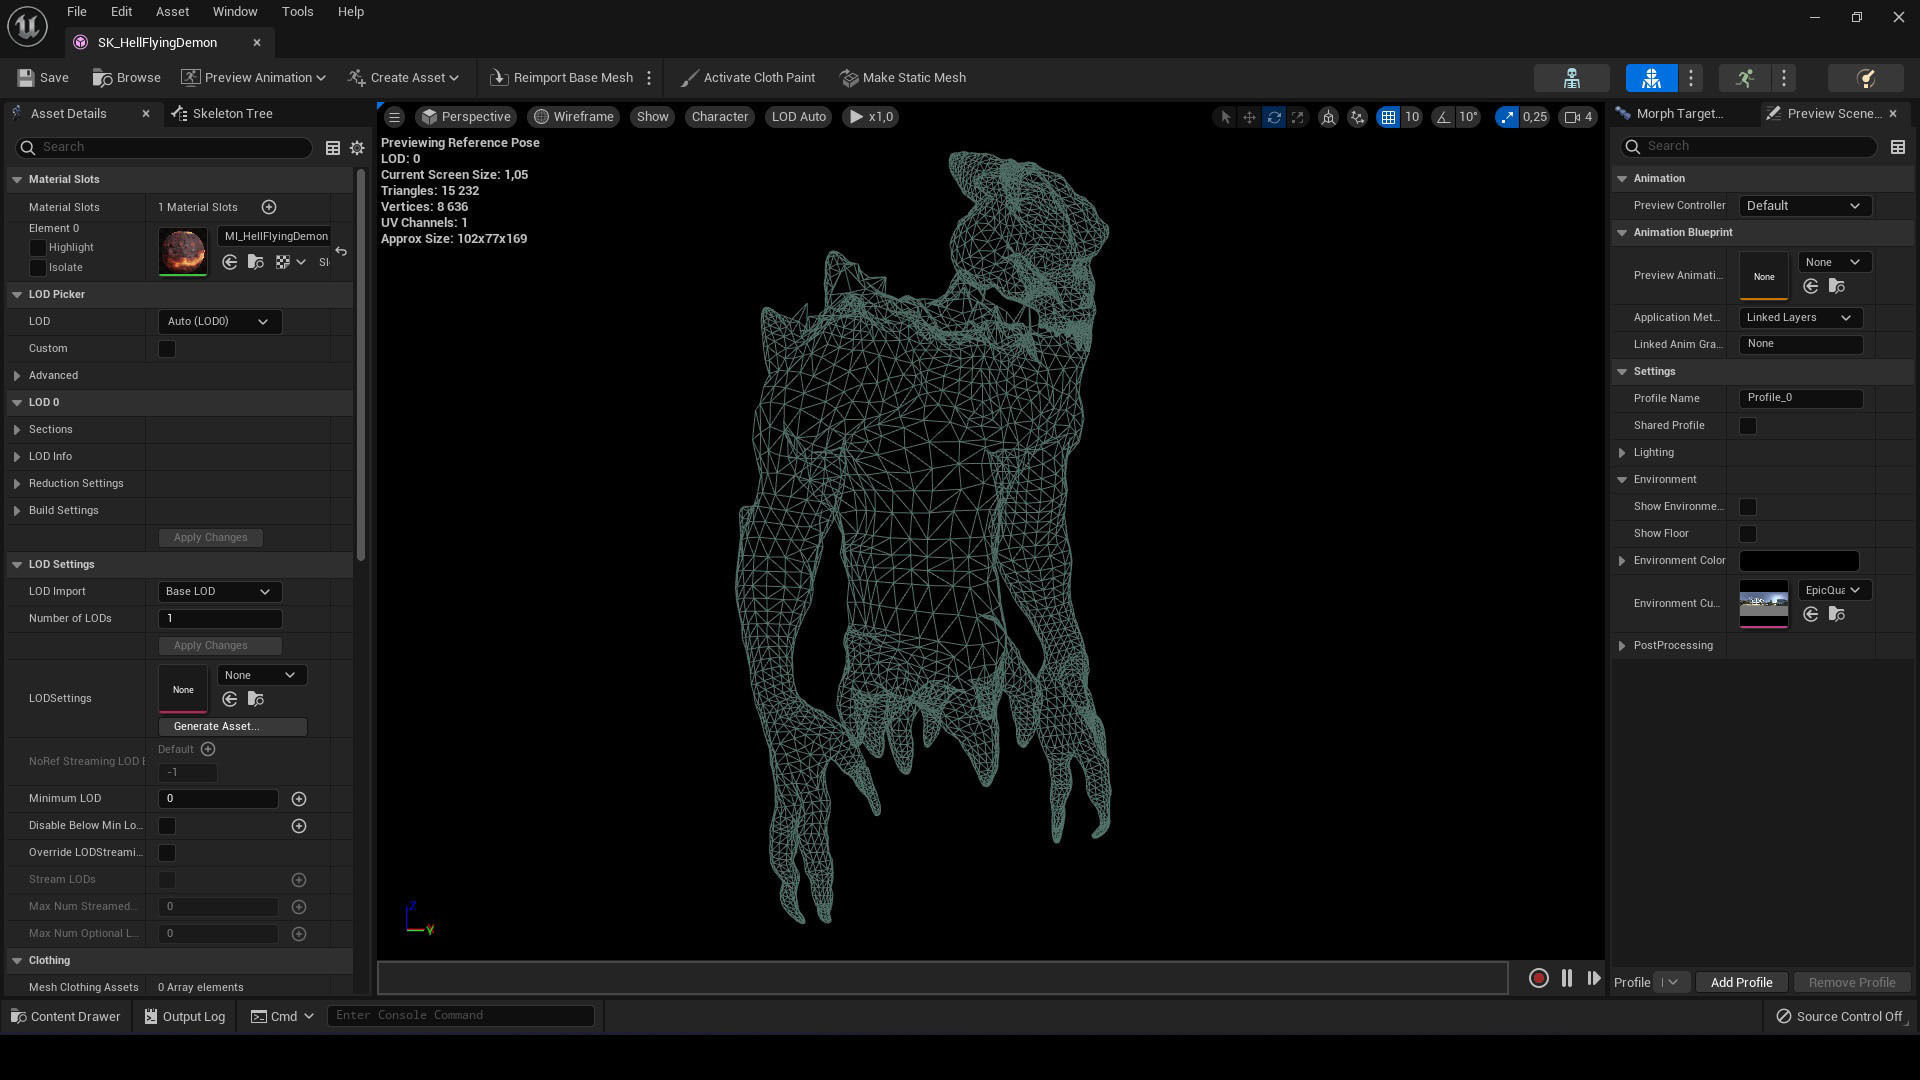The image size is (1920, 1080).
Task: Click Activate Cloth Paint tool
Action: click(747, 78)
